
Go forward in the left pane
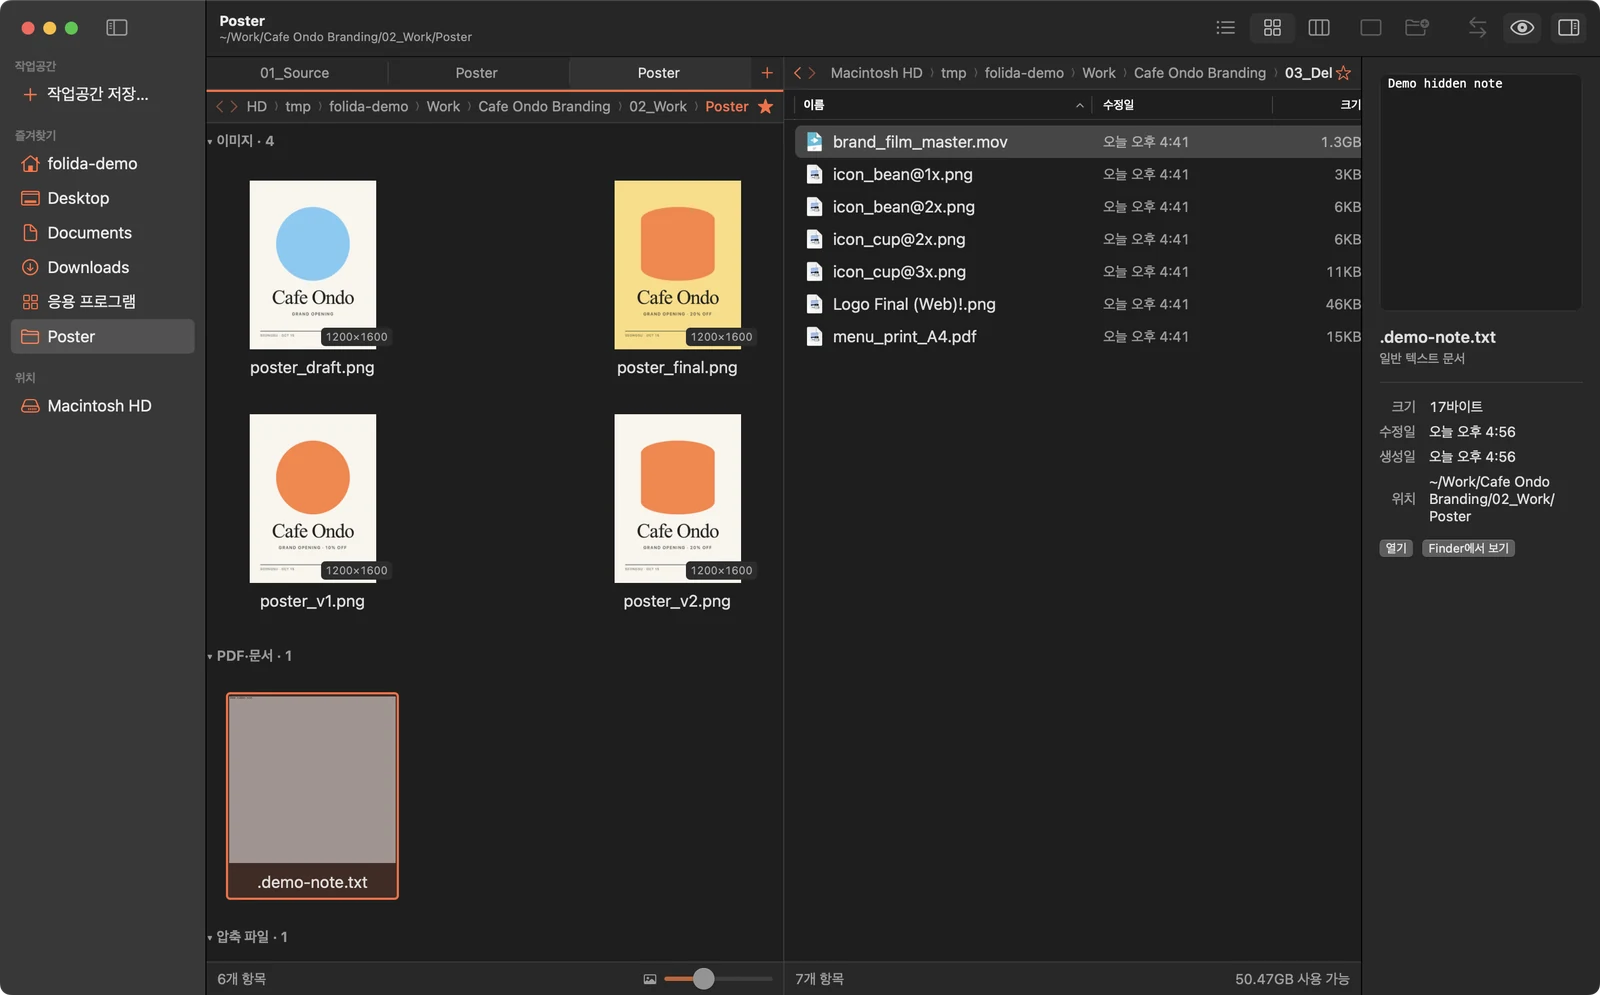coord(234,106)
